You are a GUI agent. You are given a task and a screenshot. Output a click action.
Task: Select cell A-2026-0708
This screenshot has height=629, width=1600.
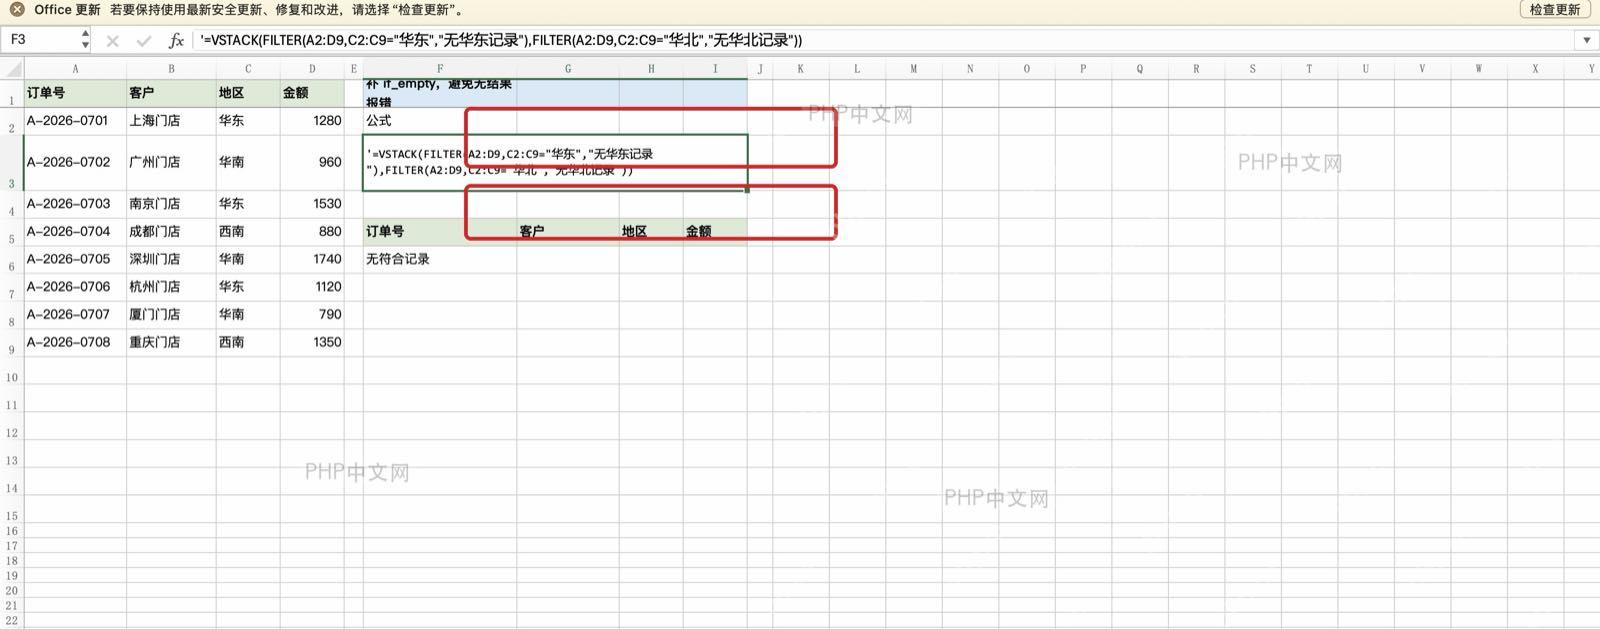click(75, 343)
